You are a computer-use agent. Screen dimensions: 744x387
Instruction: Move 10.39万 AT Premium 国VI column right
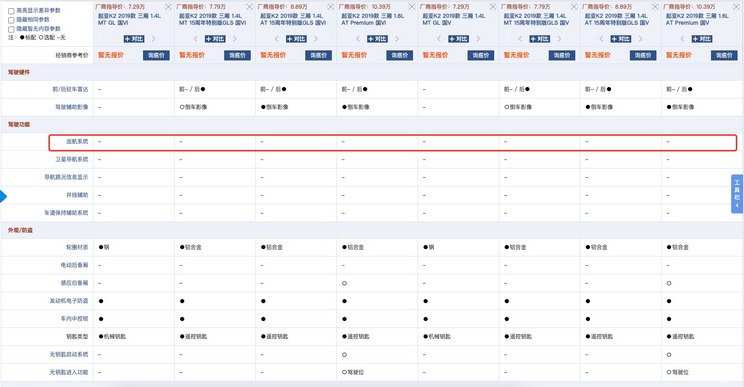397,39
